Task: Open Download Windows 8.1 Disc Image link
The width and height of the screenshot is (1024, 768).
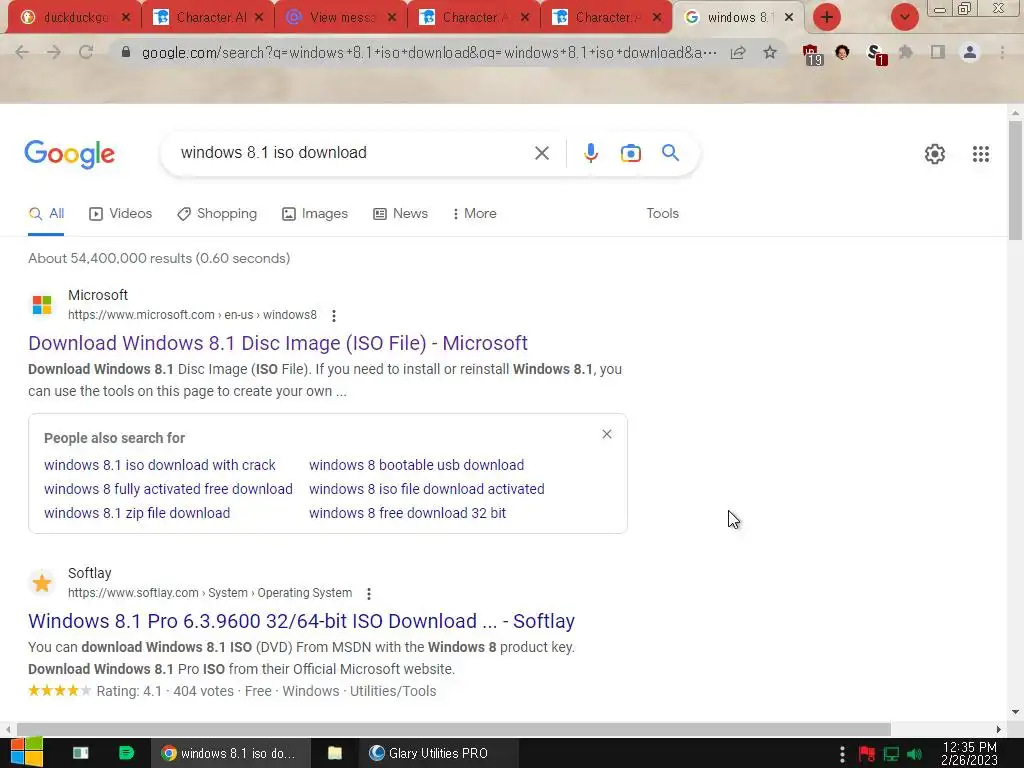Action: 278,343
